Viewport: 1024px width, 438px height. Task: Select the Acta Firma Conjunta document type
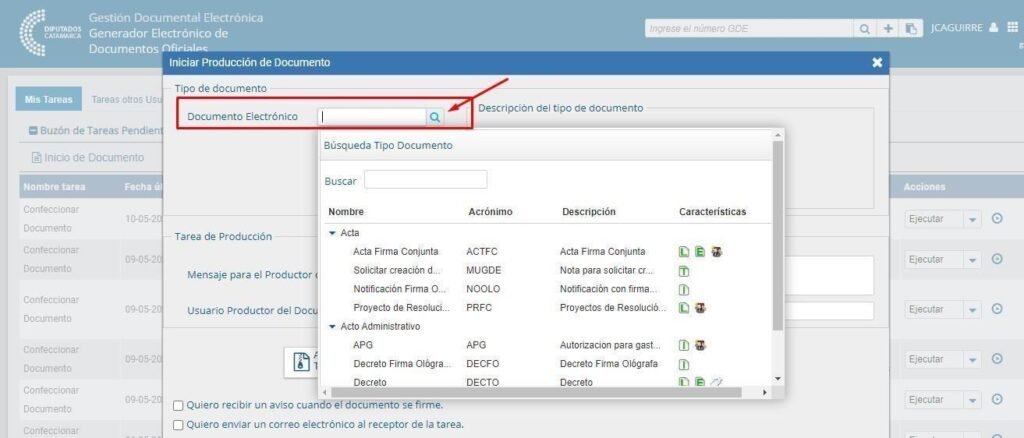pos(396,251)
